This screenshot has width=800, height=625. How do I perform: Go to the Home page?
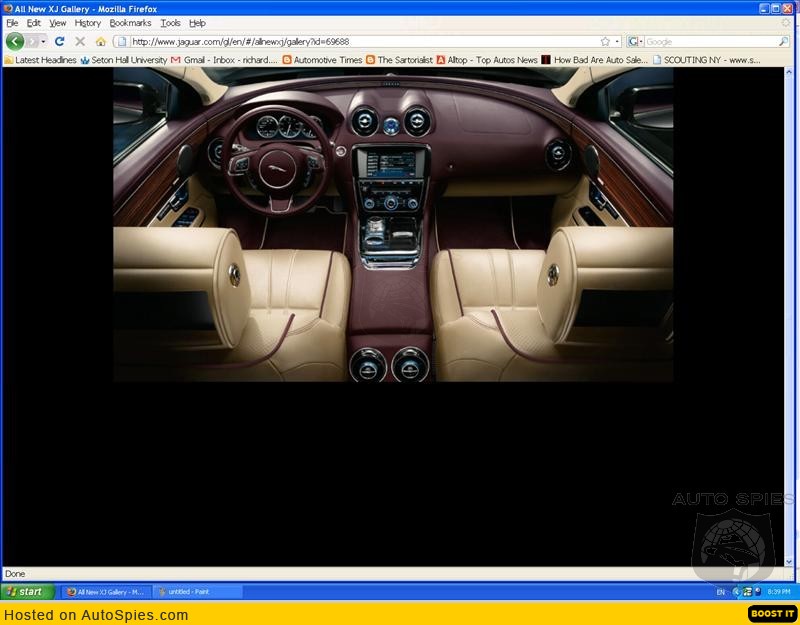pyautogui.click(x=101, y=41)
